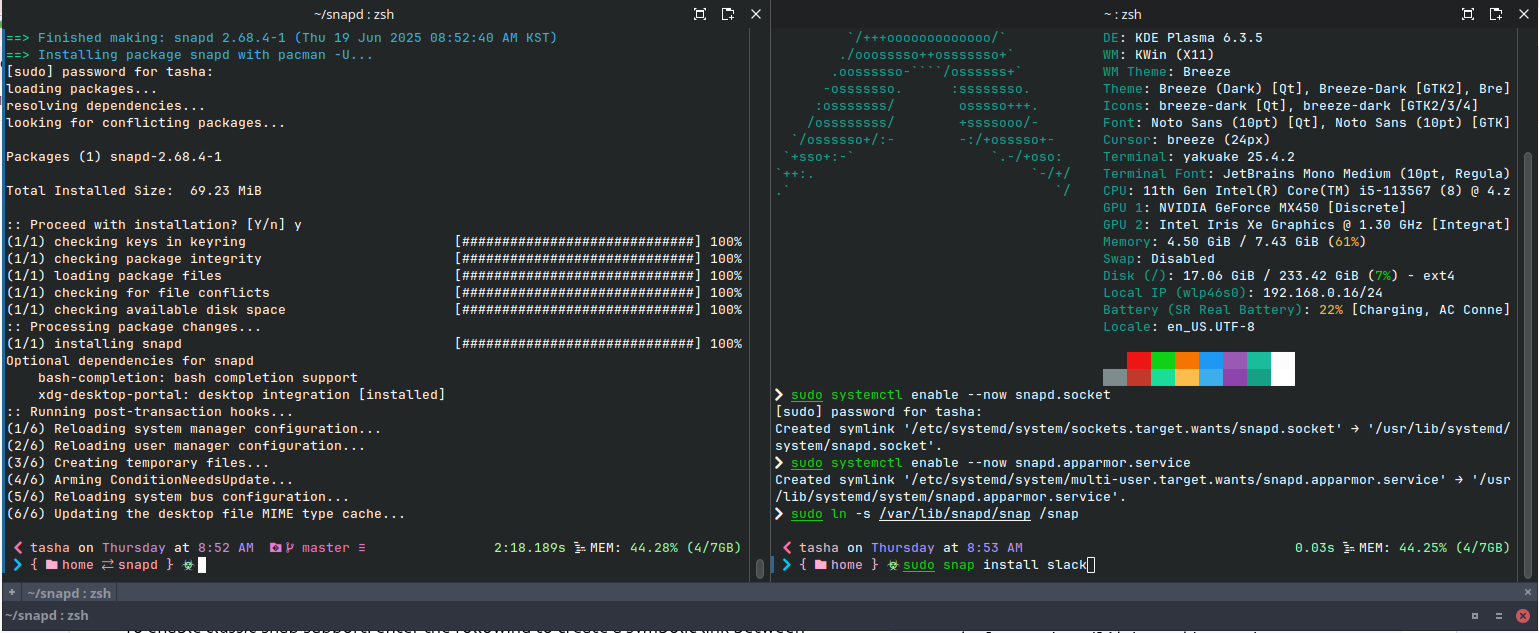This screenshot has width=1539, height=633.
Task: Click 'sudo systemctl enable --now snapd.apparmor.service' command
Action: point(990,463)
